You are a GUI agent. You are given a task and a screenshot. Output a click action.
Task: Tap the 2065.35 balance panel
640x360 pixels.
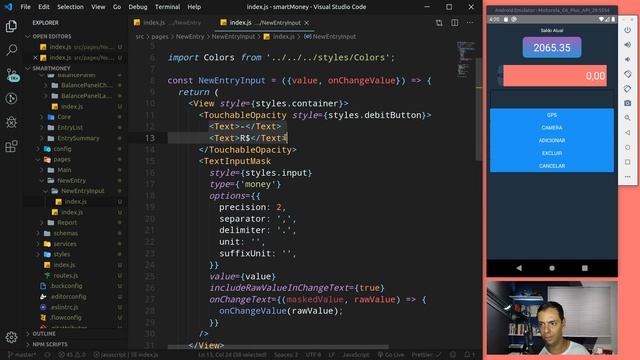click(552, 47)
